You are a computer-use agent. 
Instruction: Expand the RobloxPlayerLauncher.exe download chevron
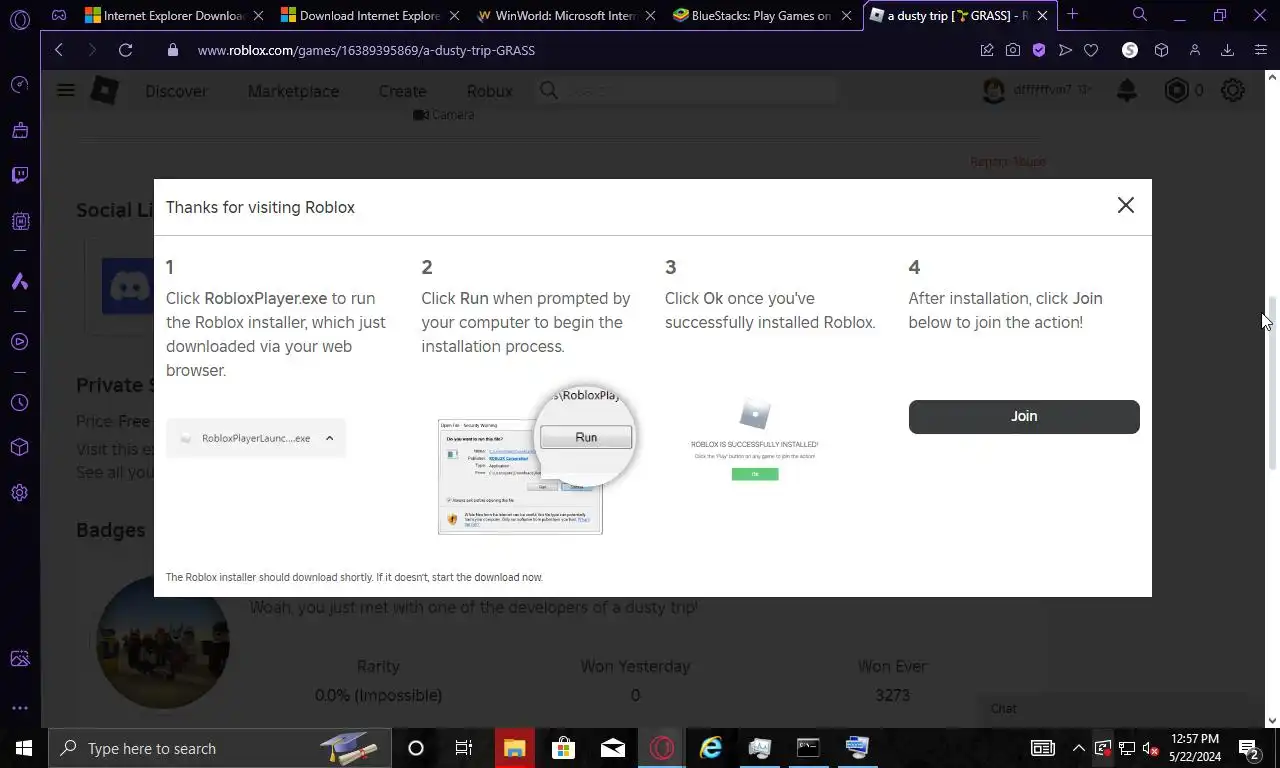point(329,438)
